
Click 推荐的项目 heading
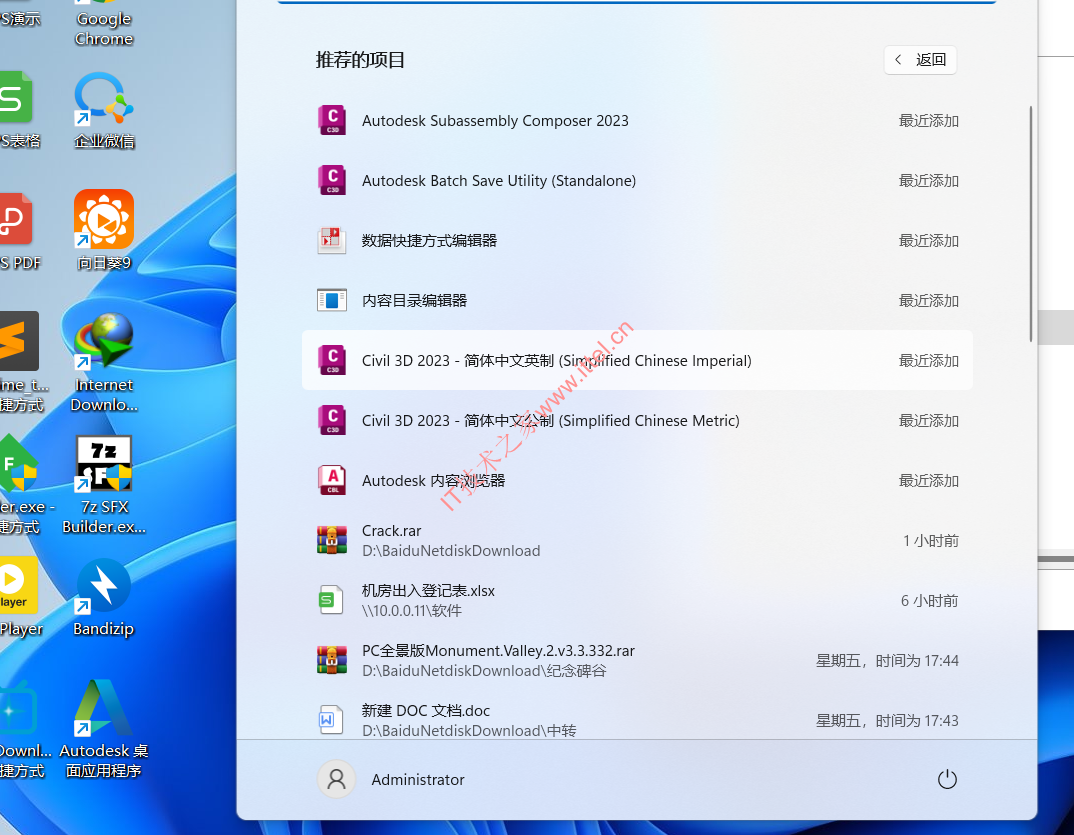tap(360, 60)
